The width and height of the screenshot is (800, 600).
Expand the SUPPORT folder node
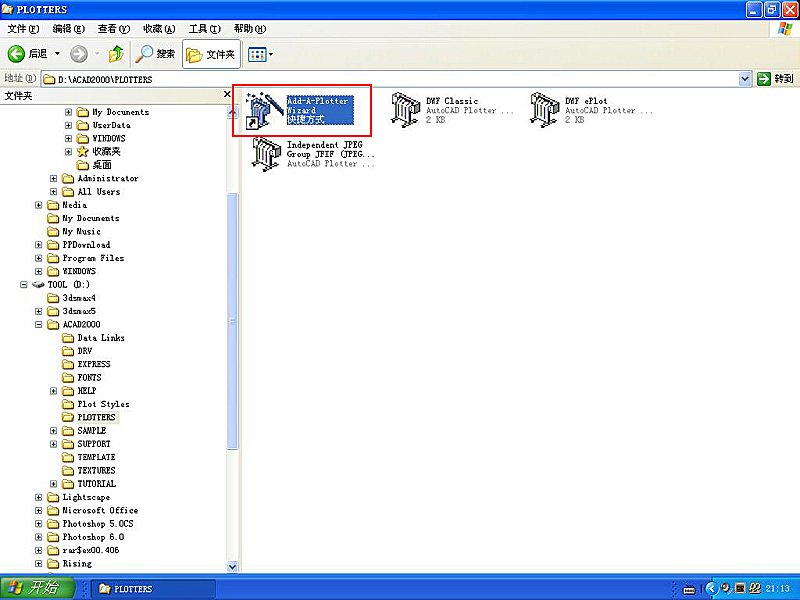point(53,444)
